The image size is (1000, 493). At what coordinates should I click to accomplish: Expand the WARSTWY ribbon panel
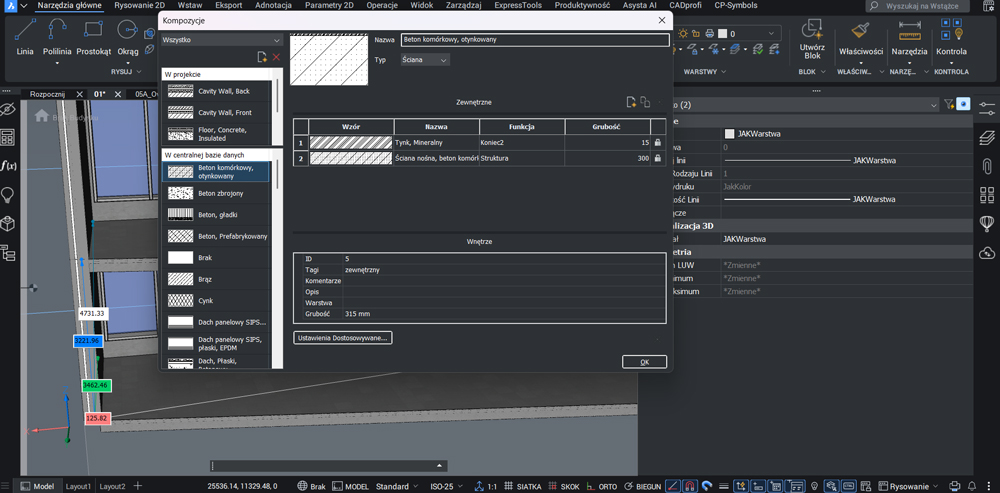pyautogui.click(x=705, y=72)
